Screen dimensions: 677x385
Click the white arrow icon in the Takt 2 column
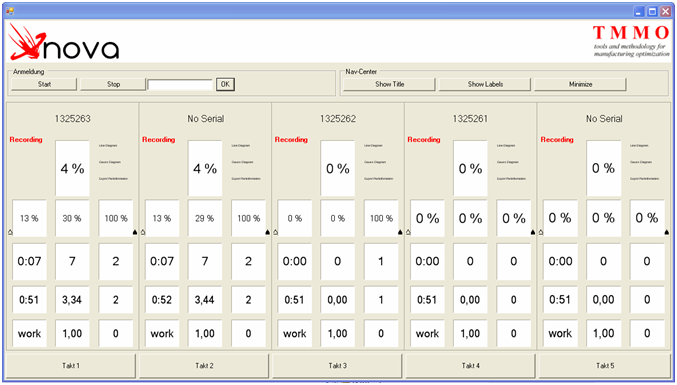pyautogui.click(x=143, y=232)
